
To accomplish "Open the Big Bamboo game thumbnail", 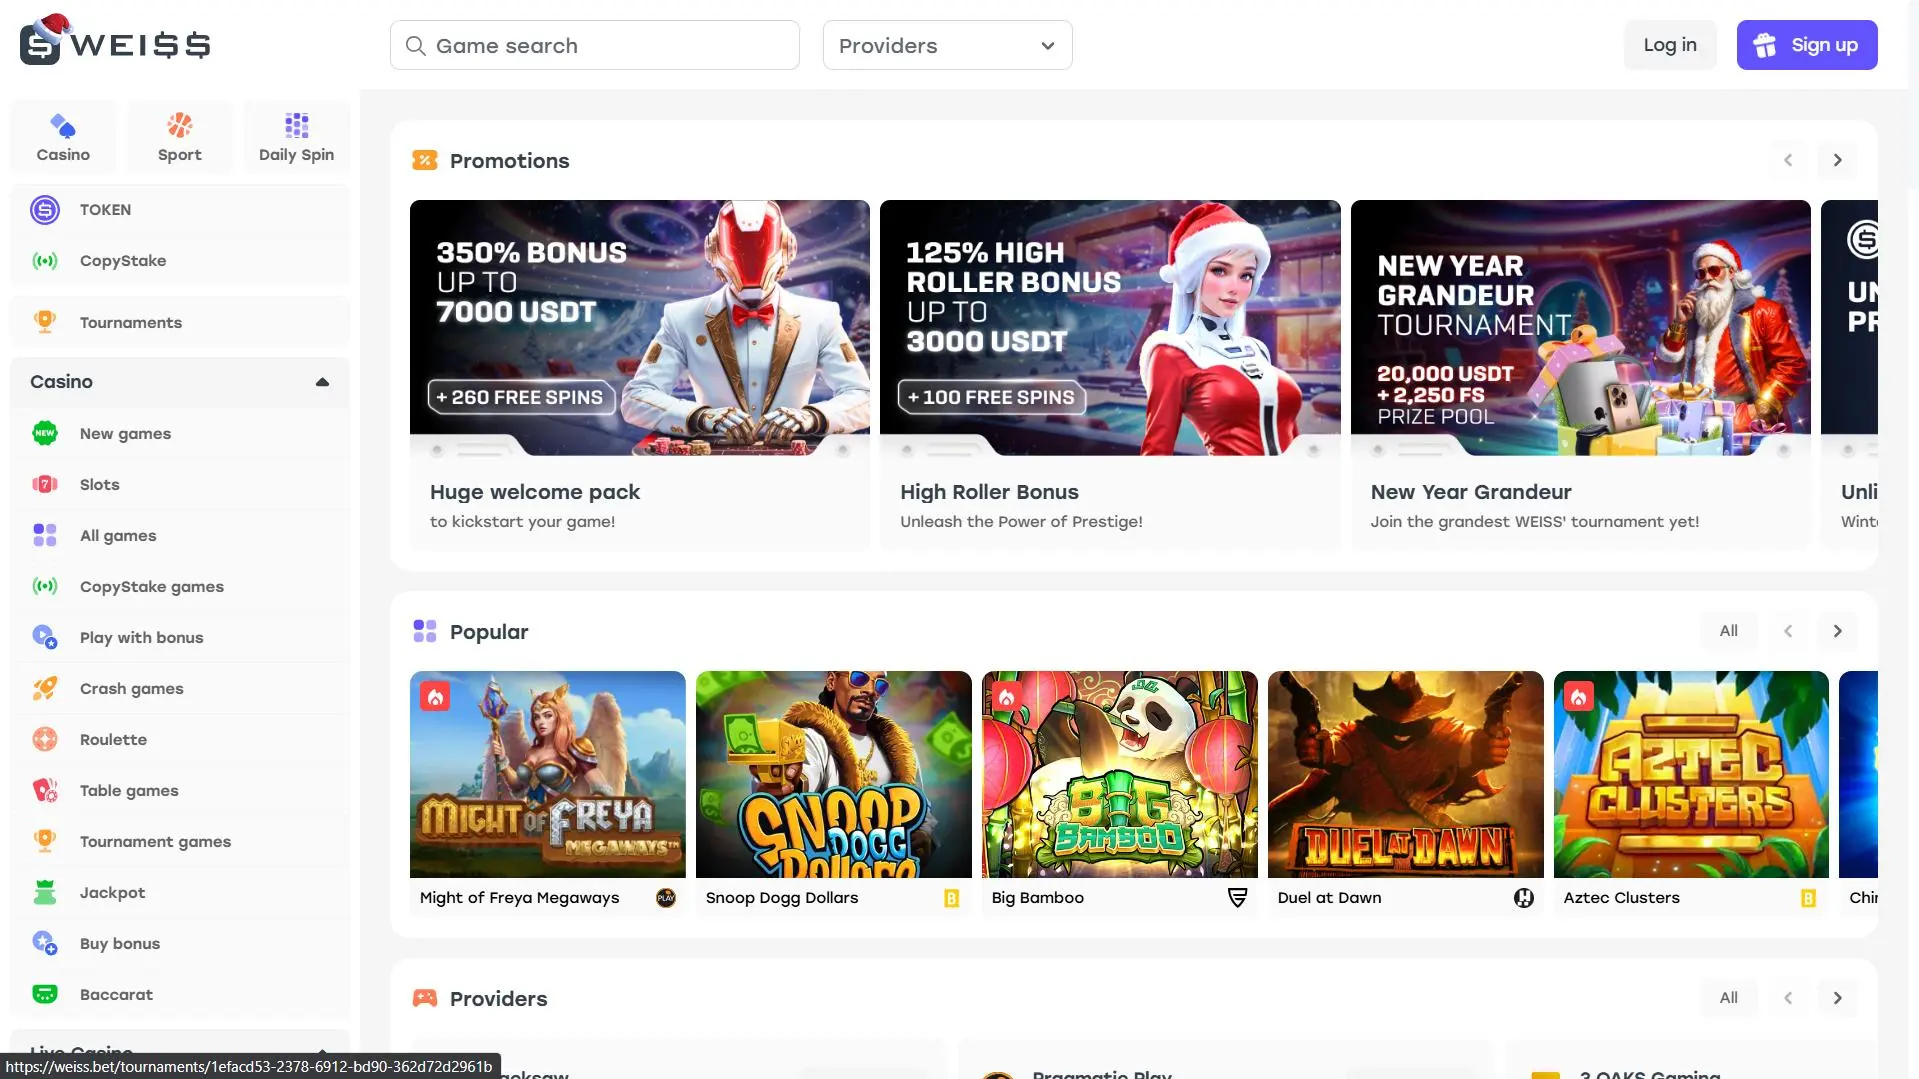I will [1119, 775].
